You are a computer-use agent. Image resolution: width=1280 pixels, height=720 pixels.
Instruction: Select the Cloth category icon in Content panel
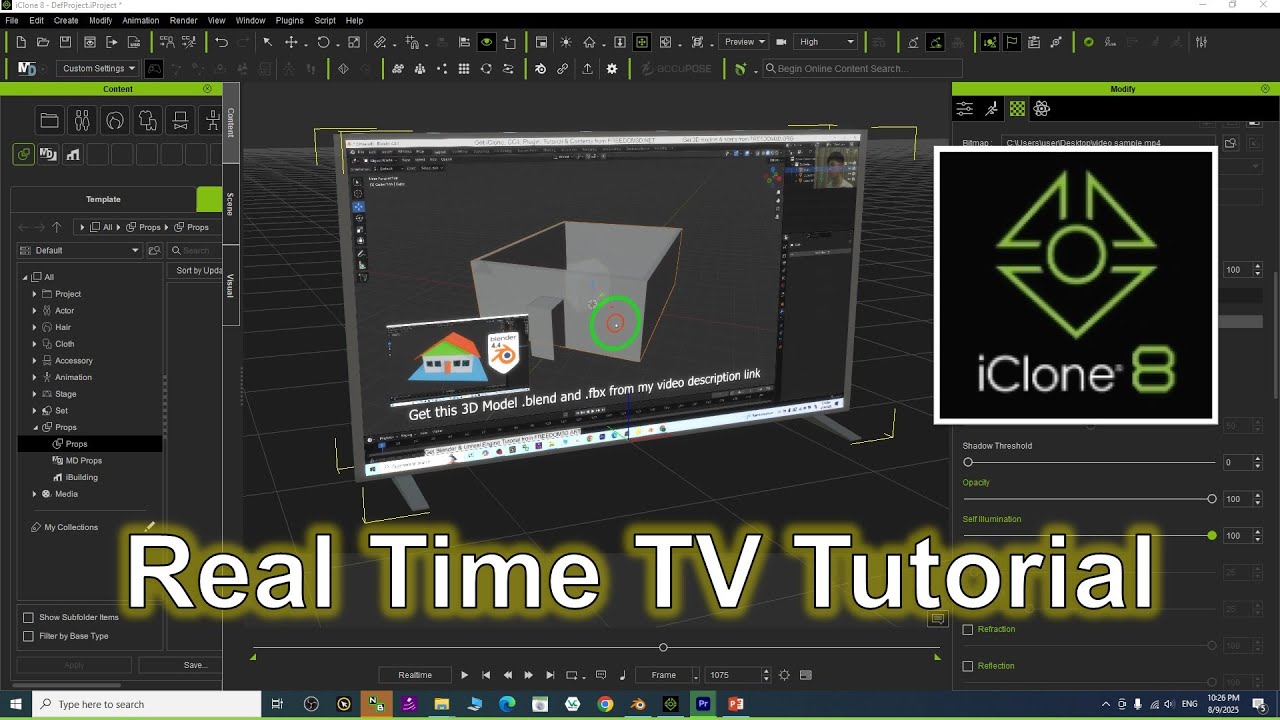point(148,121)
